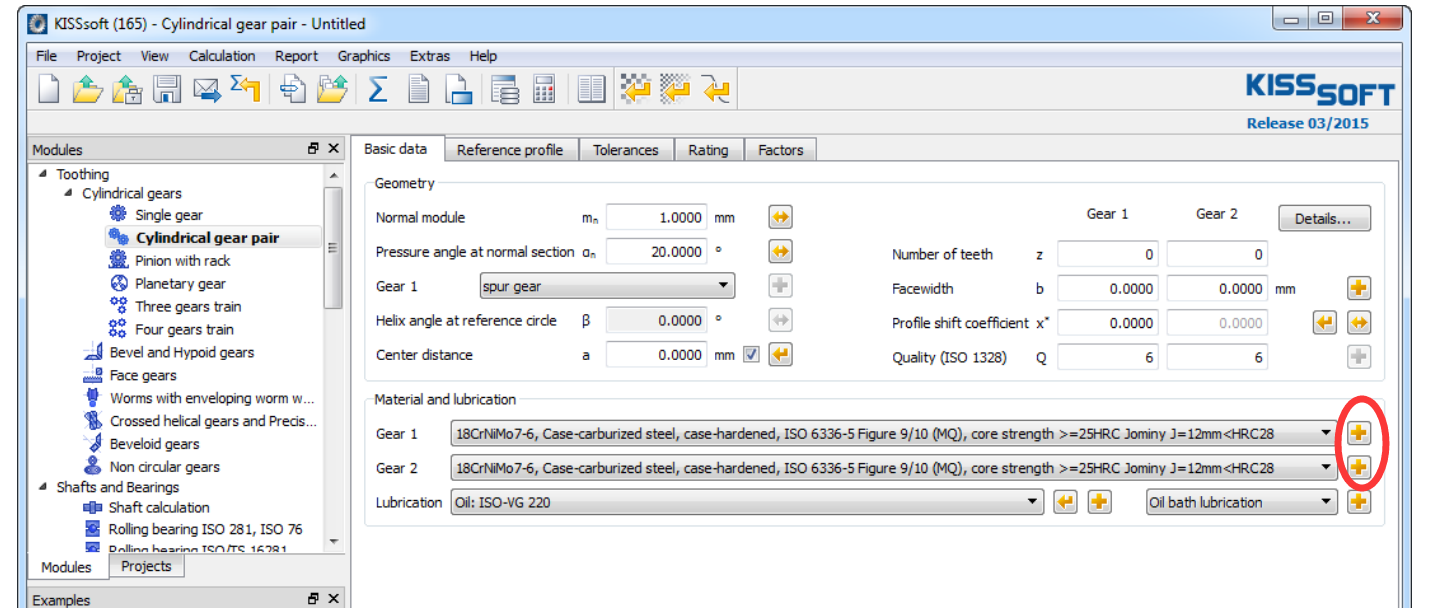The width and height of the screenshot is (1431, 608).
Task: Click Profile shift coefficient left-arrow sizing button
Action: [1324, 323]
